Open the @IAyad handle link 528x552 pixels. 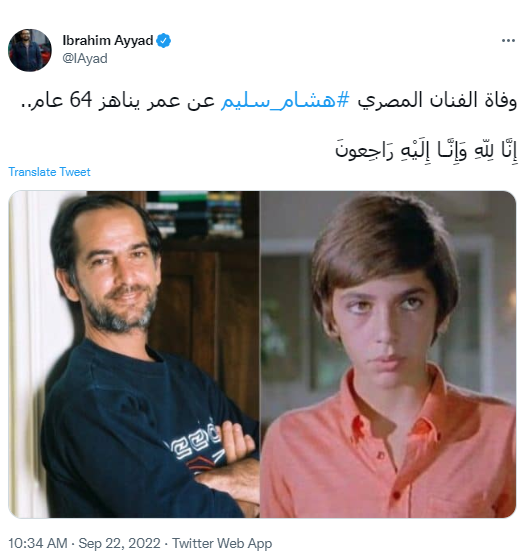point(85,58)
